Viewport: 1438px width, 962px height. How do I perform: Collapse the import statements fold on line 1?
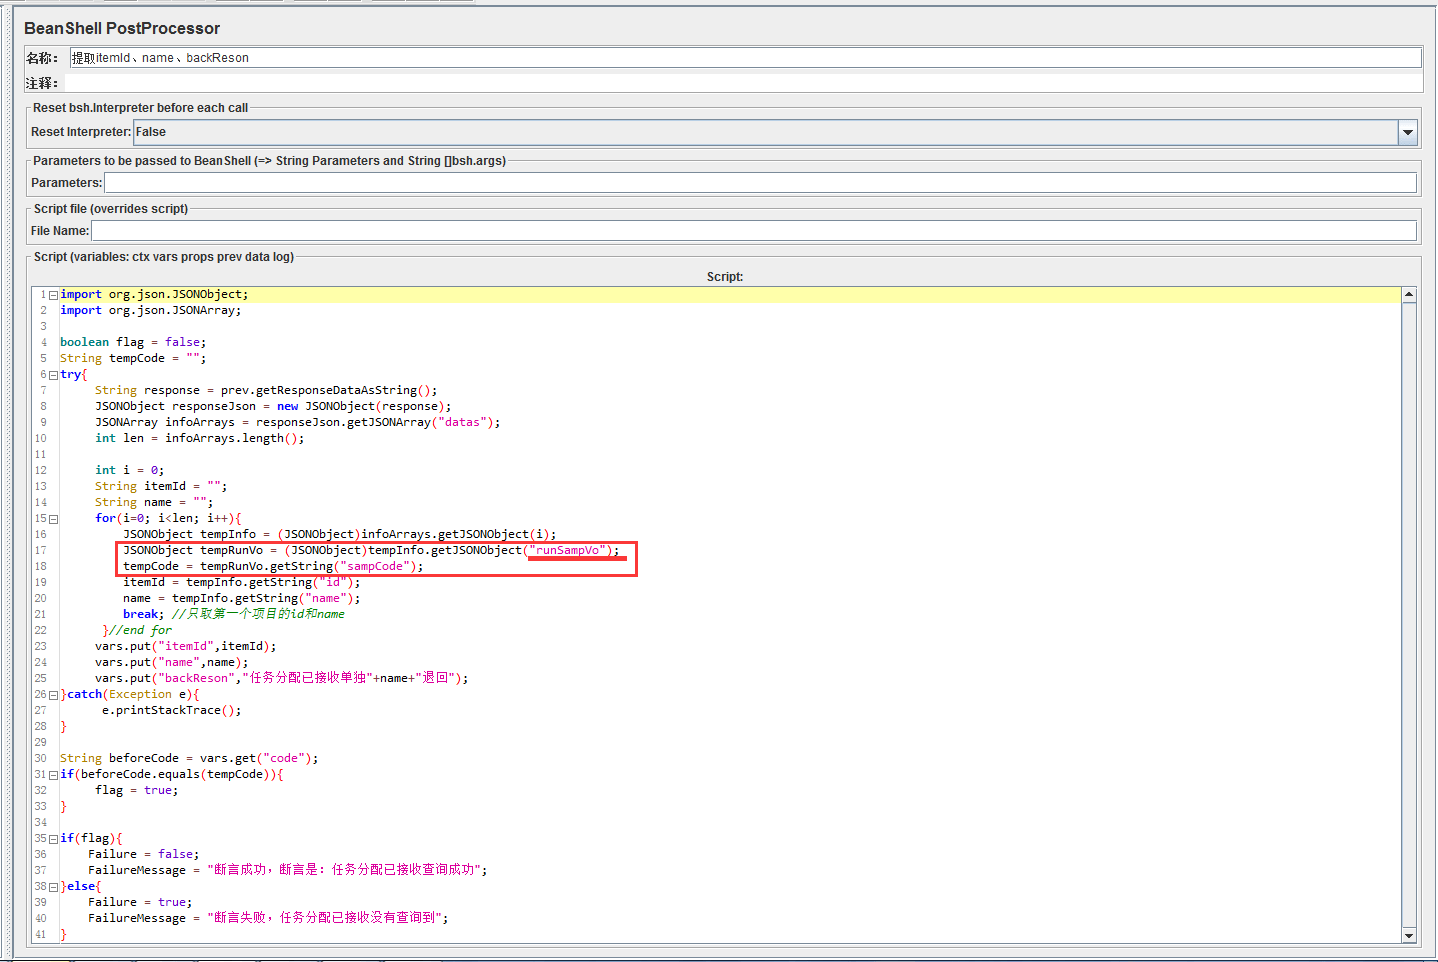click(52, 293)
